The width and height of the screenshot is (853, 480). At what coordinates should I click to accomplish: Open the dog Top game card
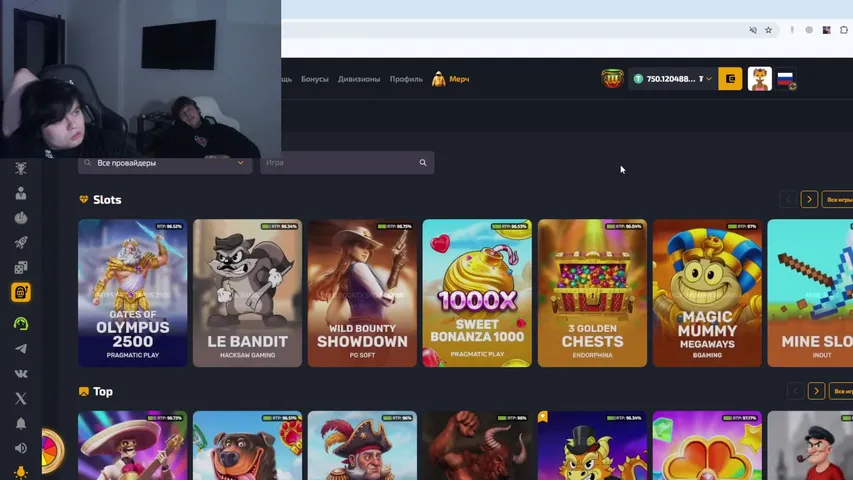tap(247, 445)
